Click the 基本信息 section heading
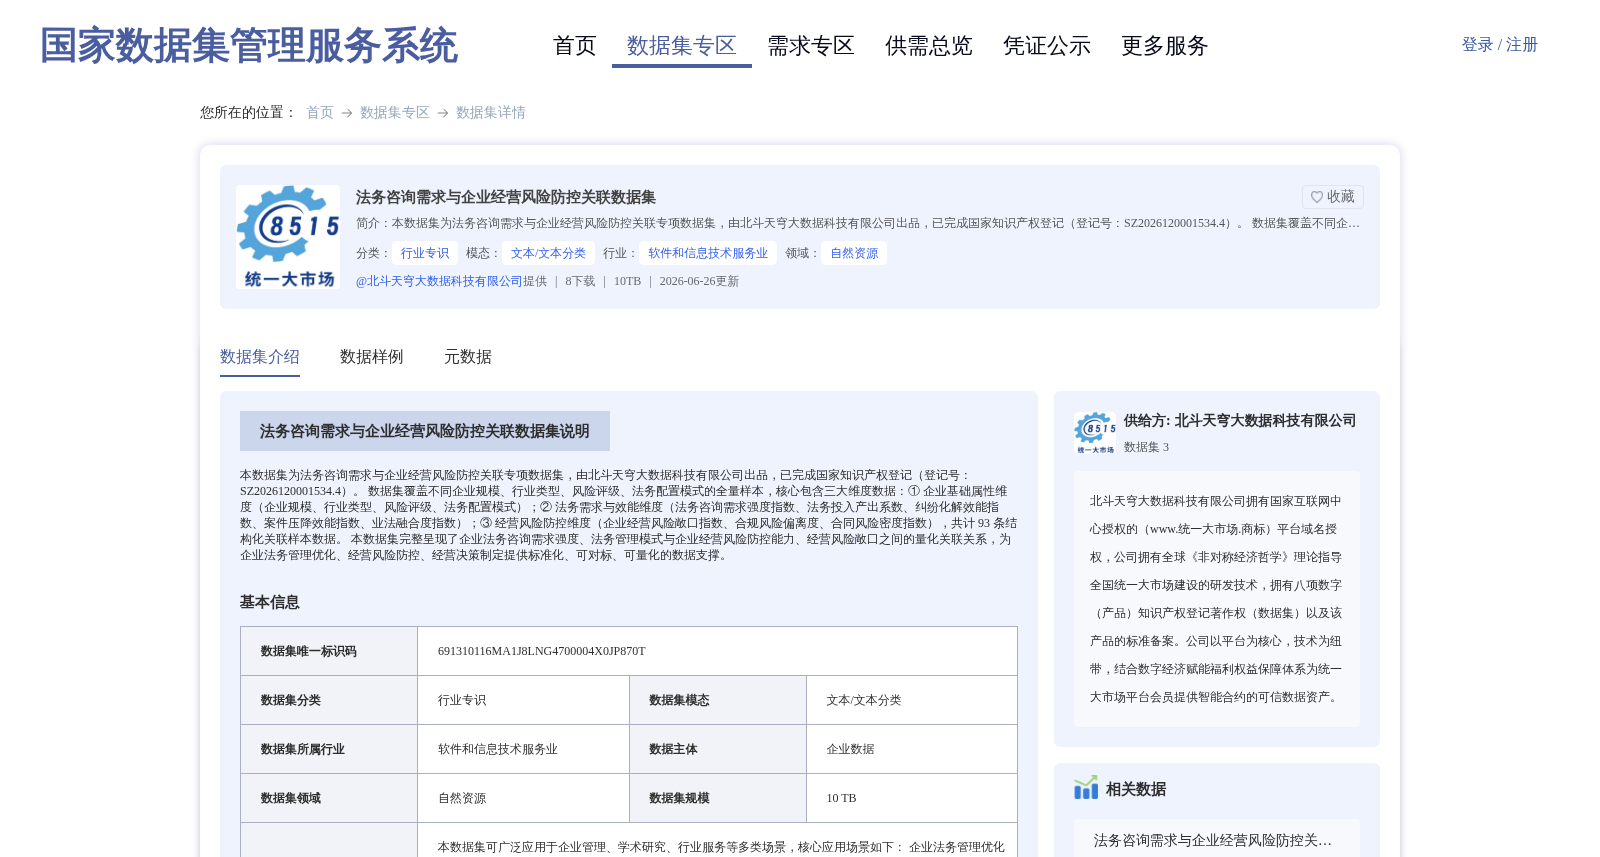1600x857 pixels. click(x=270, y=603)
